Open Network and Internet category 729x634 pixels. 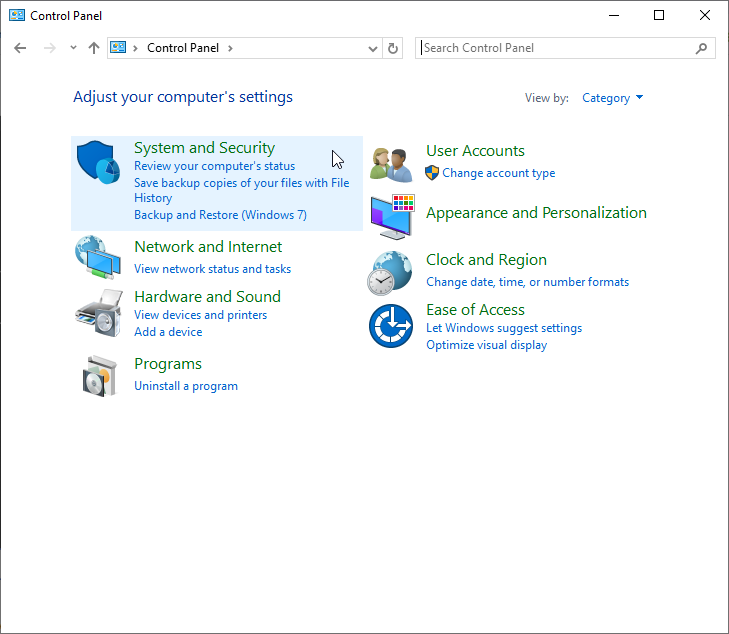208,247
